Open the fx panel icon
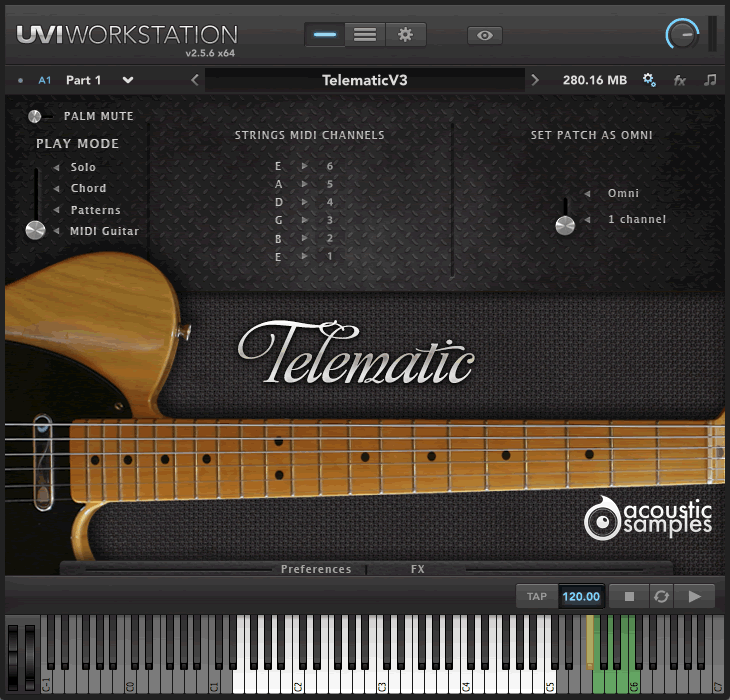730x700 pixels. pyautogui.click(x=680, y=81)
